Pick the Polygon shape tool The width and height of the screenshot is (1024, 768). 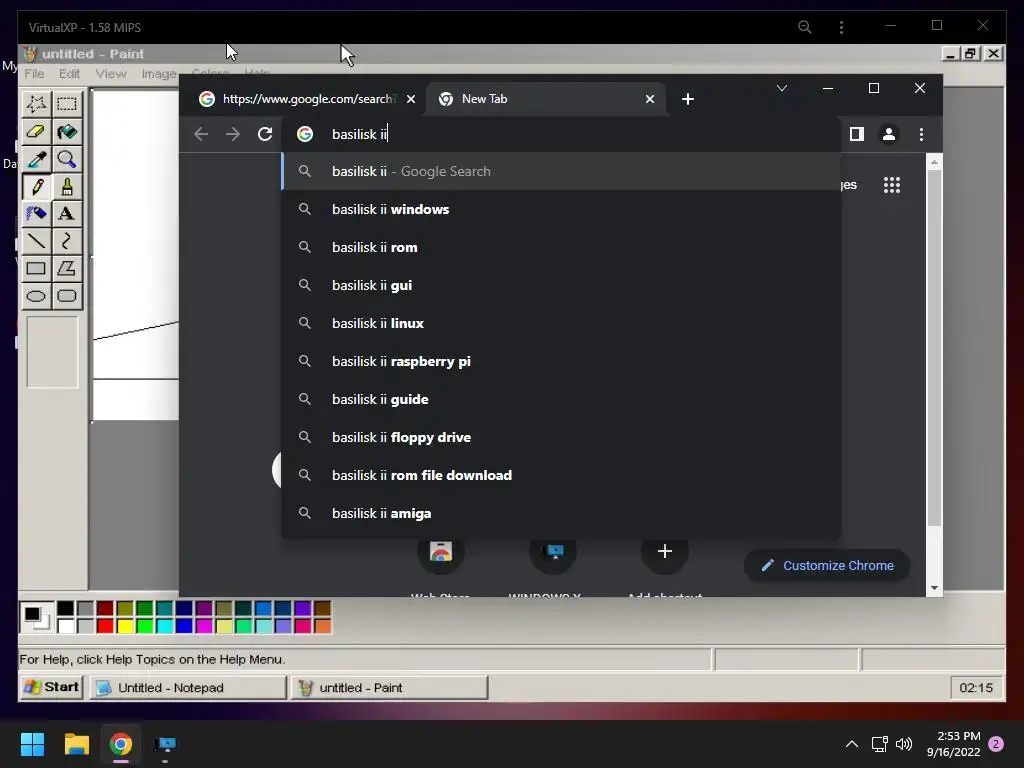pyautogui.click(x=67, y=268)
